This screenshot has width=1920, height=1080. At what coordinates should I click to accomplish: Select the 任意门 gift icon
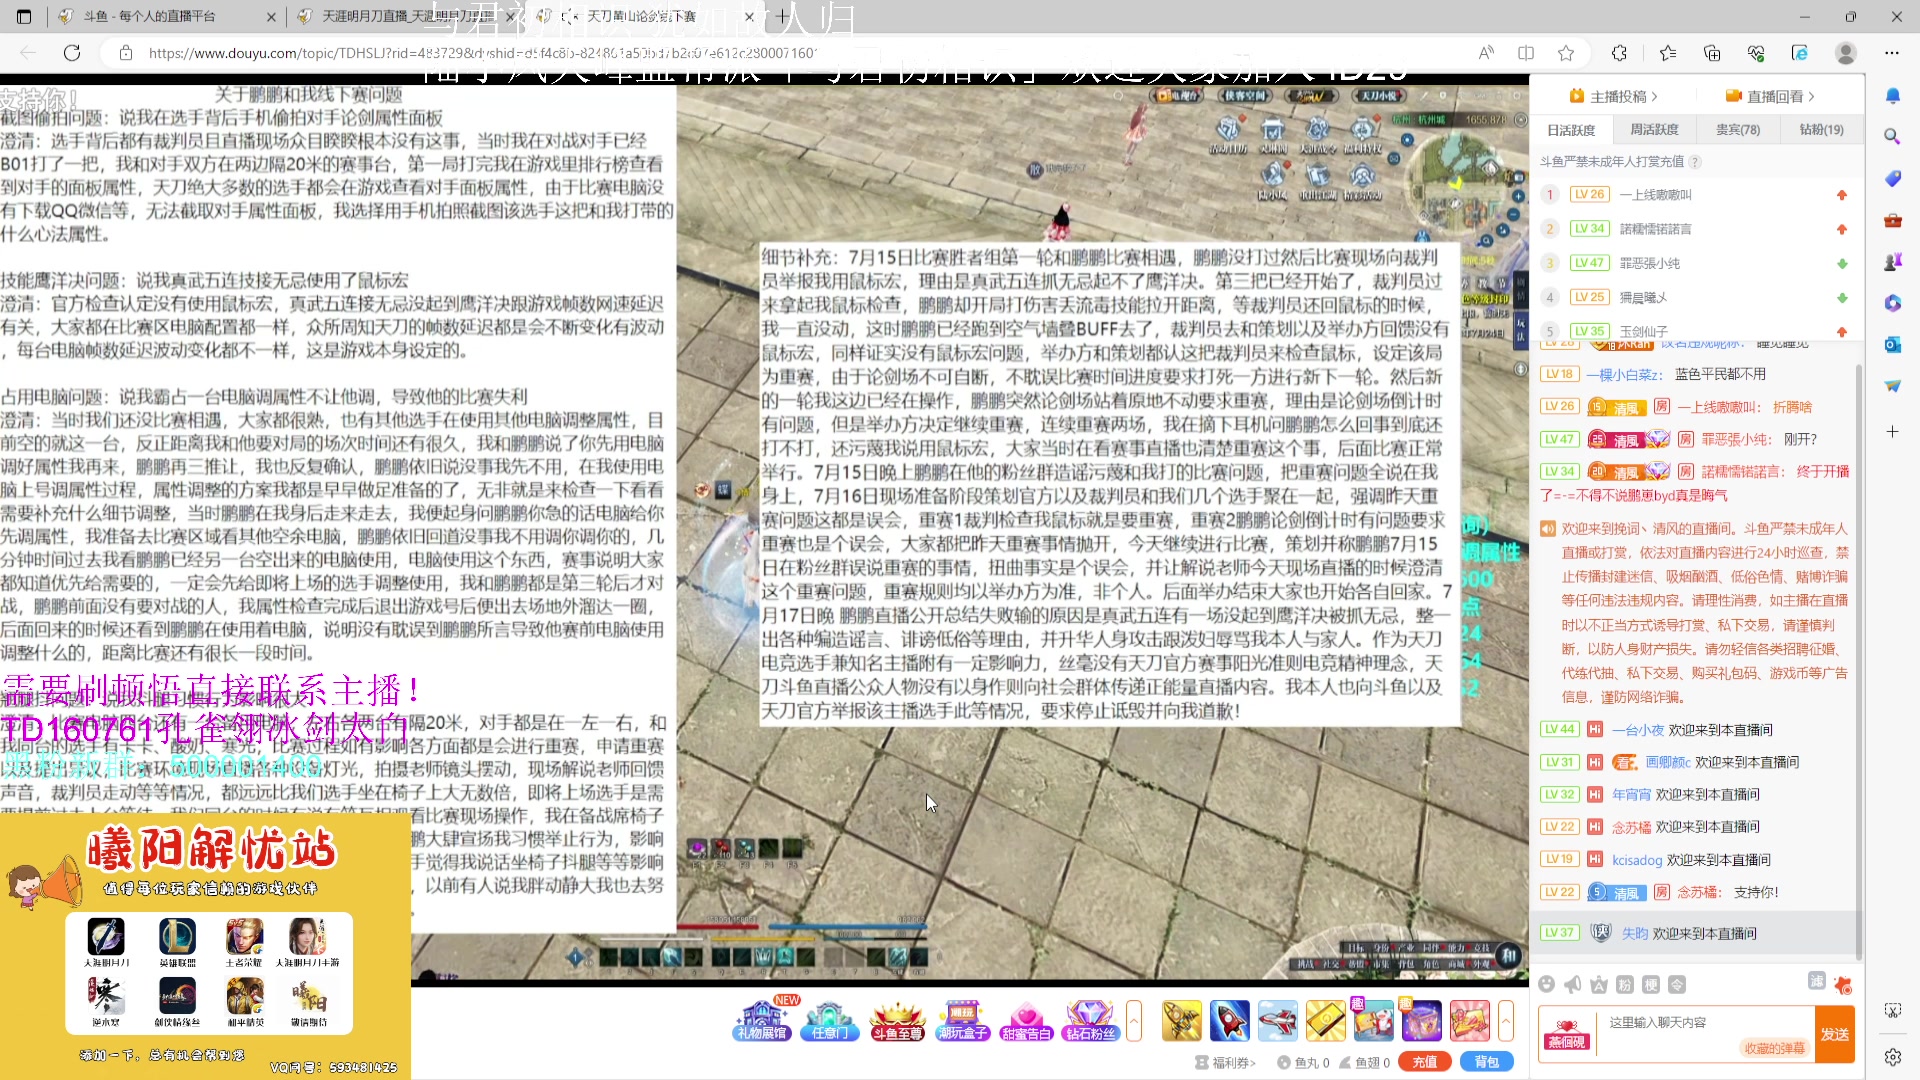pyautogui.click(x=829, y=1020)
